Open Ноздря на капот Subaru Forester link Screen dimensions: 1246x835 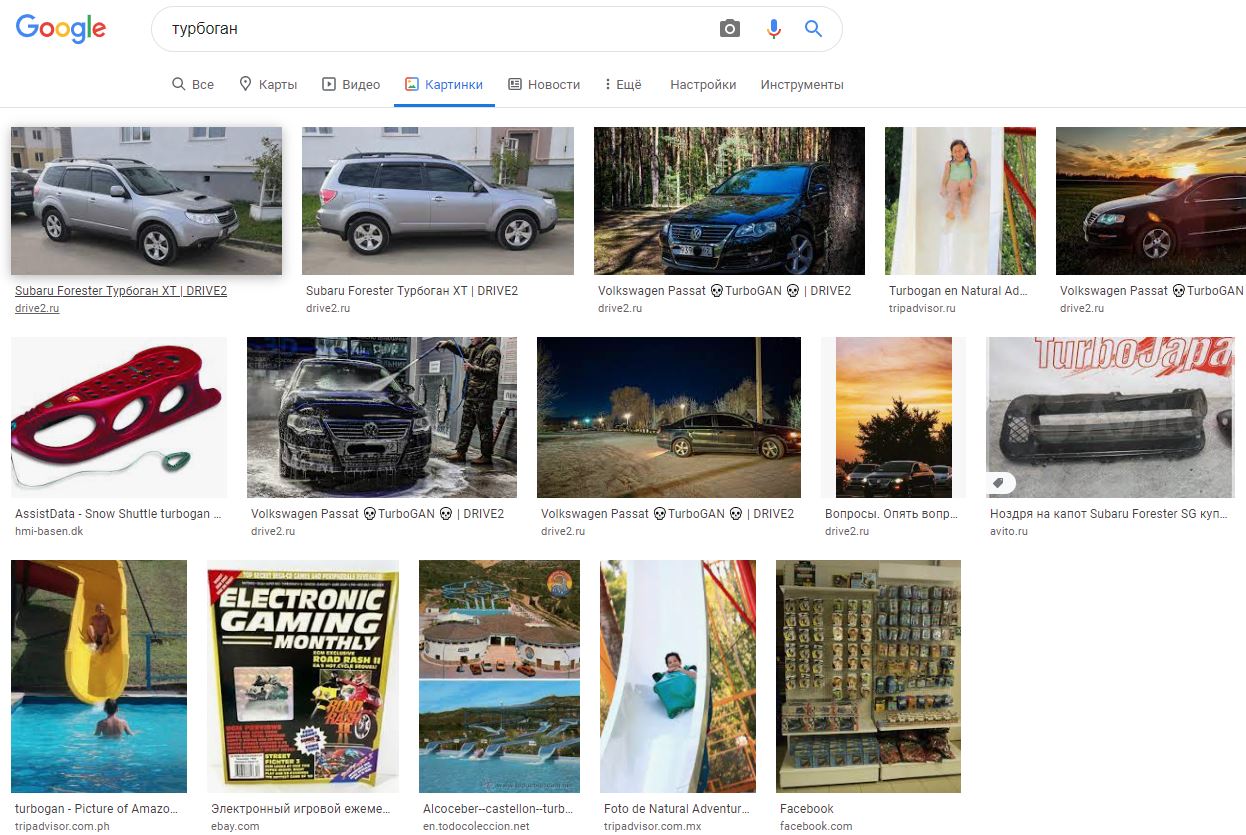[x=1108, y=514]
